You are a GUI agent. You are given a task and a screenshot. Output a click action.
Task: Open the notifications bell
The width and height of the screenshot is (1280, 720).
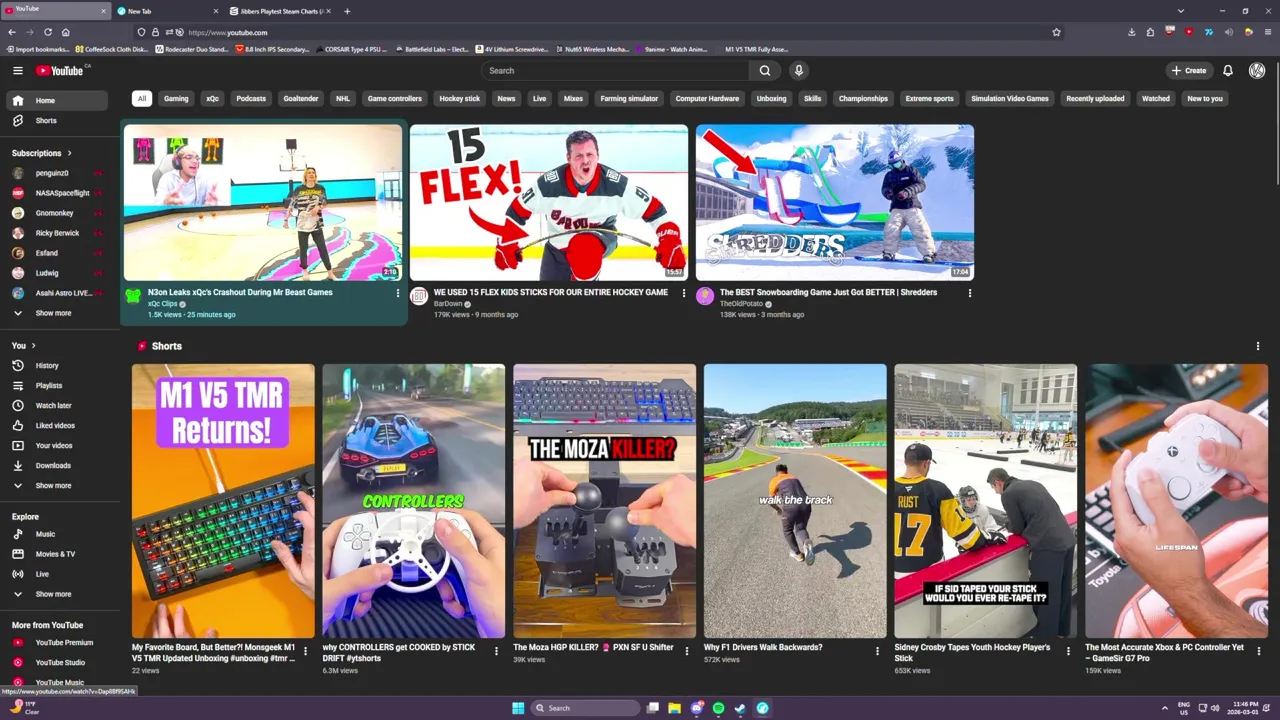1227,70
